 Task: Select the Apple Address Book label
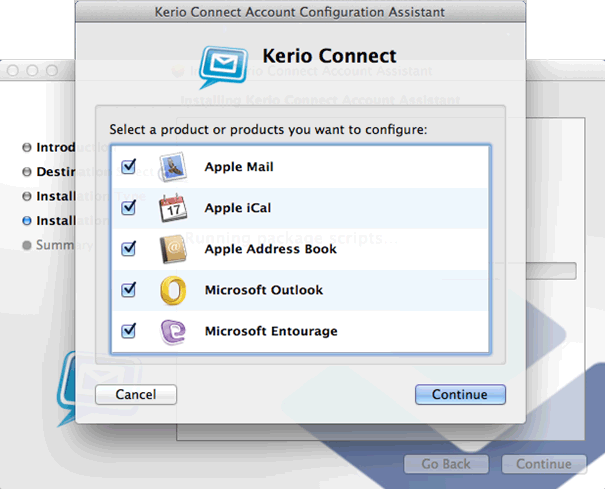270,249
